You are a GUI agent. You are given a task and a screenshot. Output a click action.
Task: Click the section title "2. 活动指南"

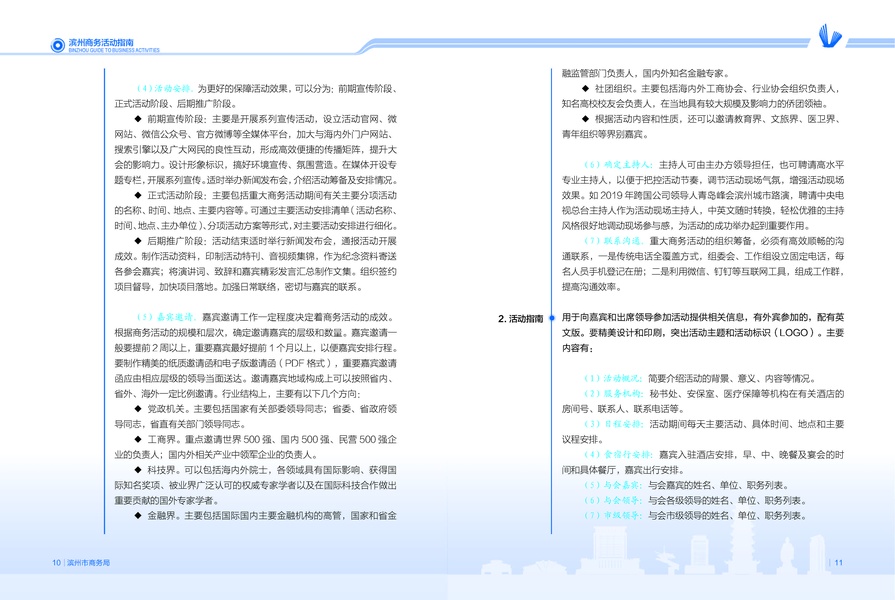521,319
